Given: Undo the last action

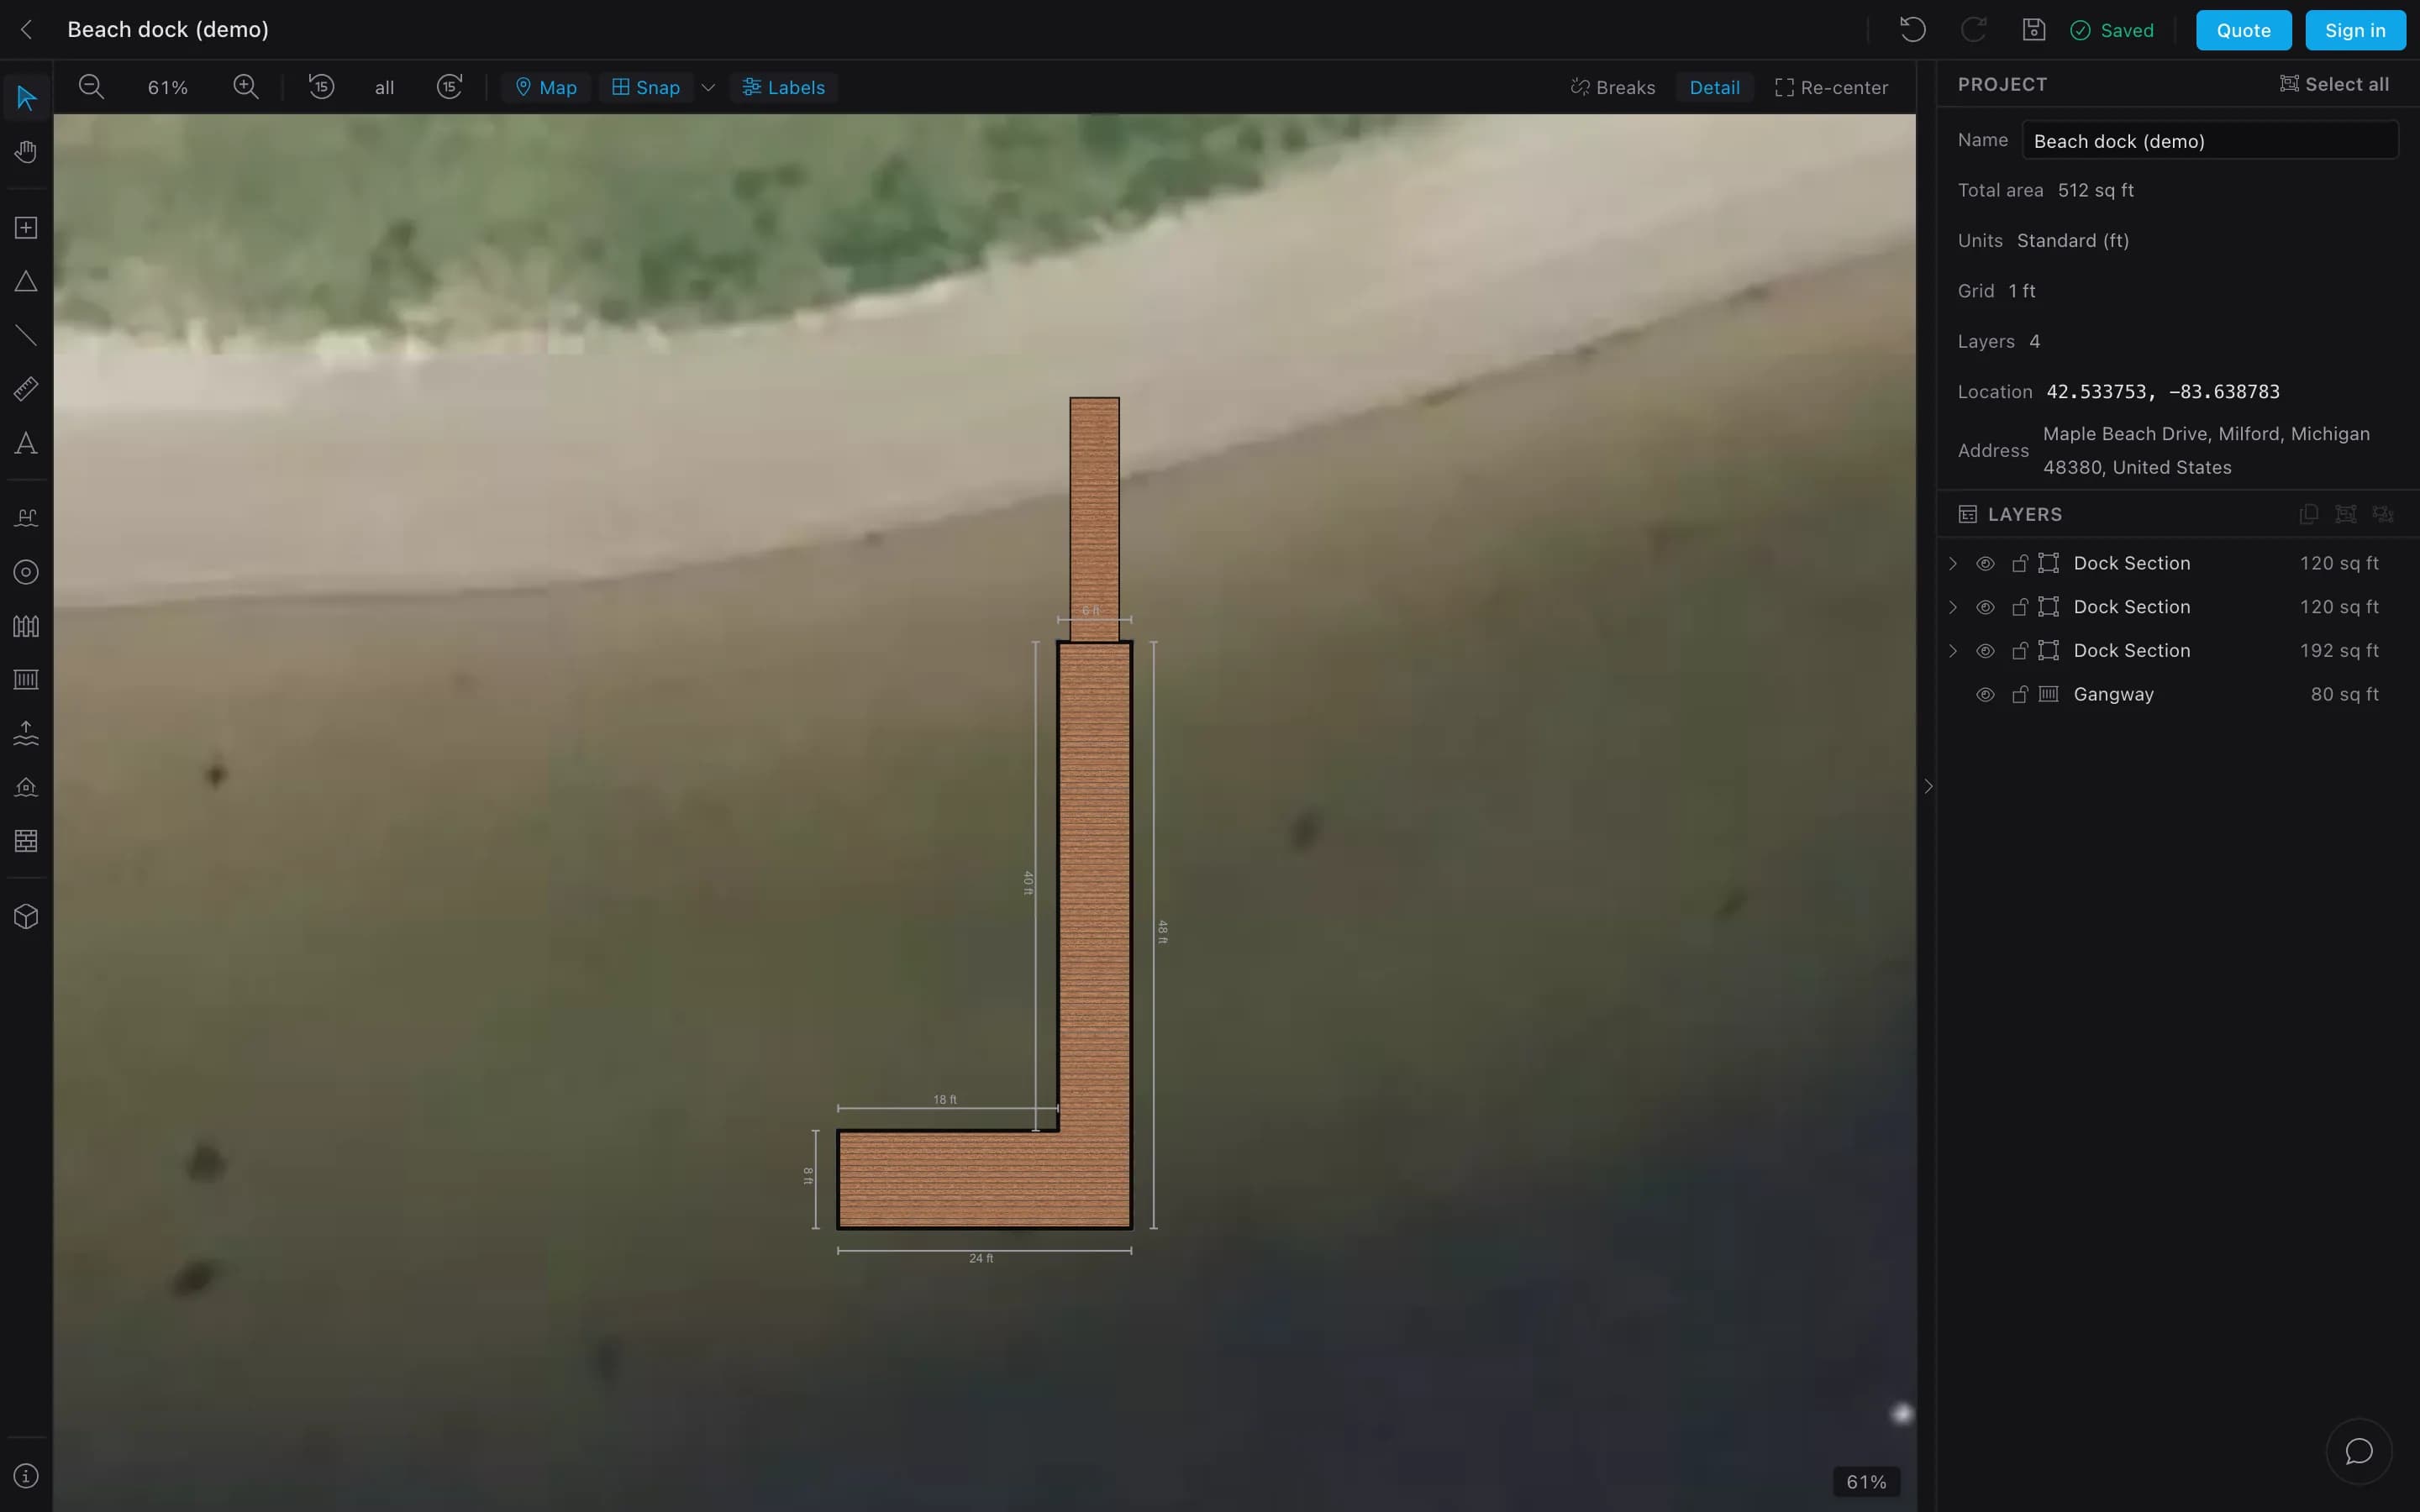Looking at the screenshot, I should coord(1912,30).
